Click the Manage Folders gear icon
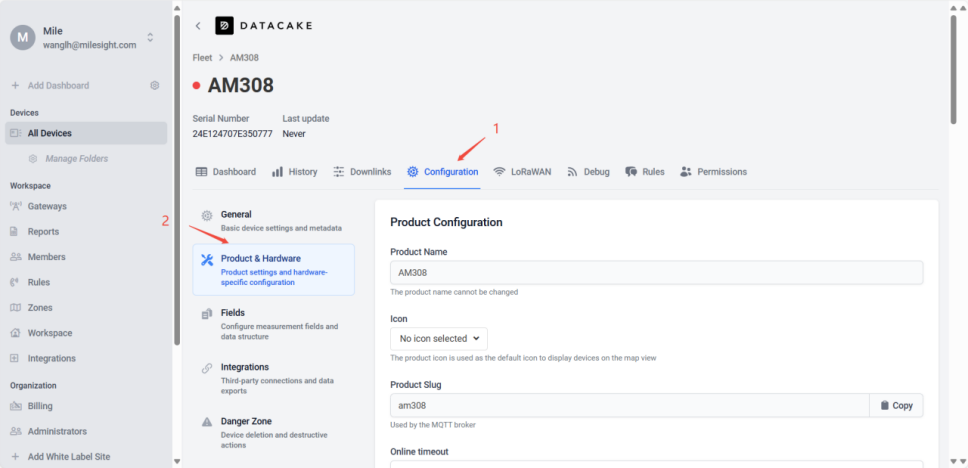Viewport: 968px width, 468px height. (x=33, y=159)
